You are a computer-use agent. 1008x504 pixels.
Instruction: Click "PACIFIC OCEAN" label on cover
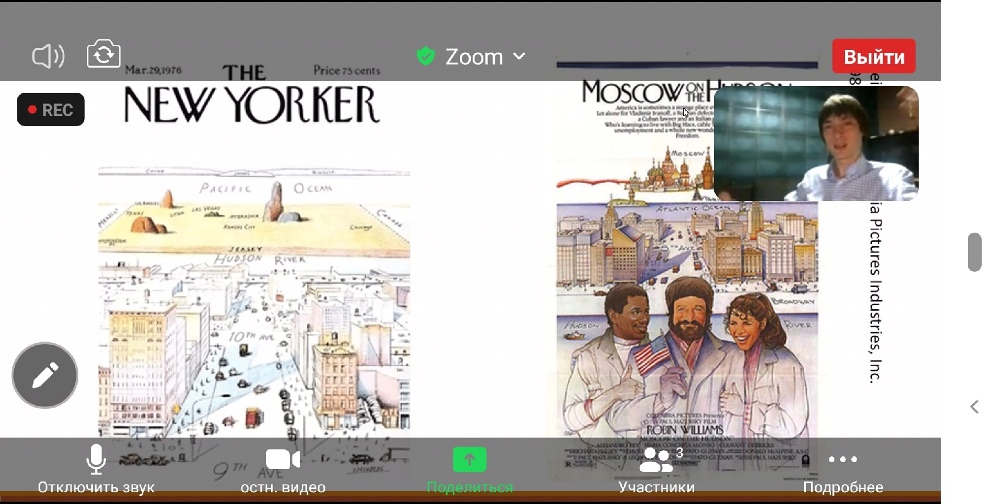coord(266,188)
